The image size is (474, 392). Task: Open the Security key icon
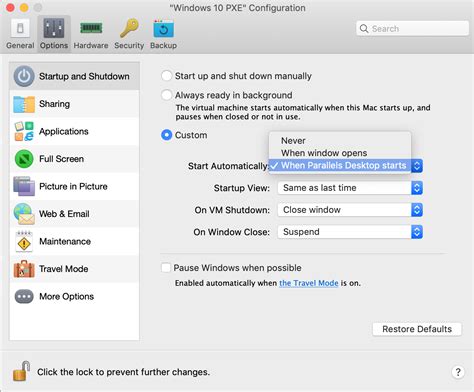129,28
